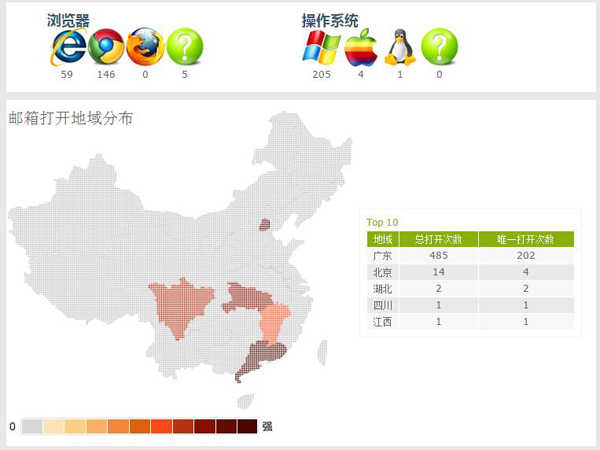
Task: Select Sichuan province on the map
Action: 180,306
